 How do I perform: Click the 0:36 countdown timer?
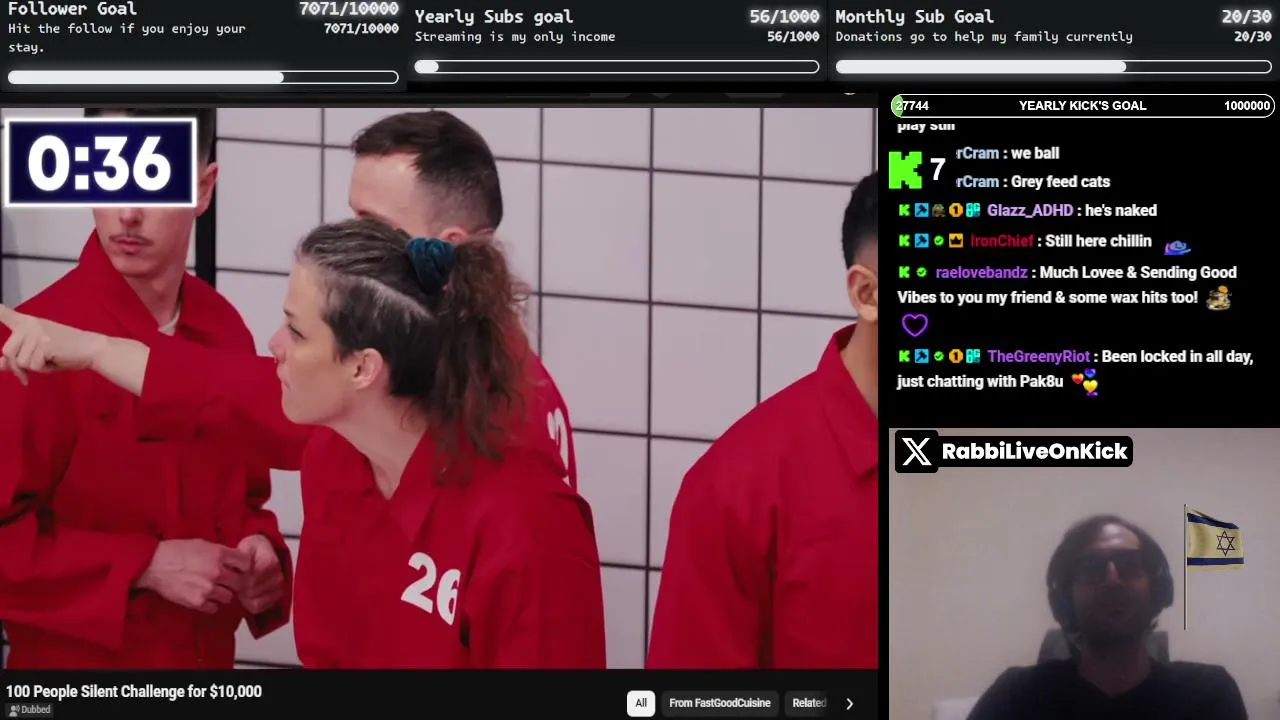(x=100, y=163)
